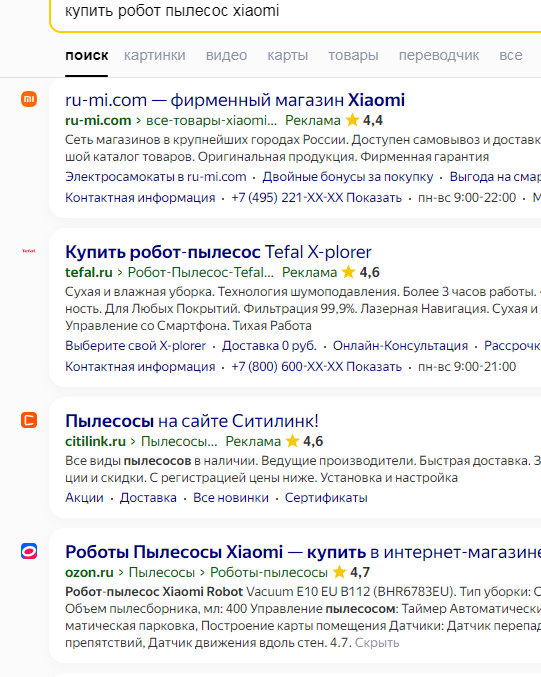Click the Ozon blue favicon
The height and width of the screenshot is (677, 541).
[x=29, y=551]
